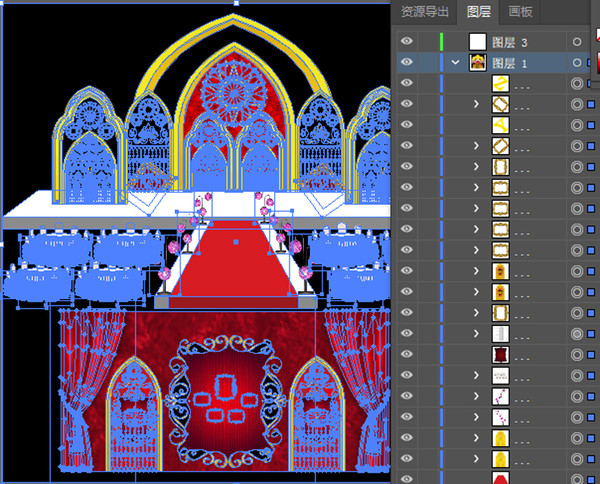
Task: Click target circle of rising flower branch sublayer
Action: (577, 396)
